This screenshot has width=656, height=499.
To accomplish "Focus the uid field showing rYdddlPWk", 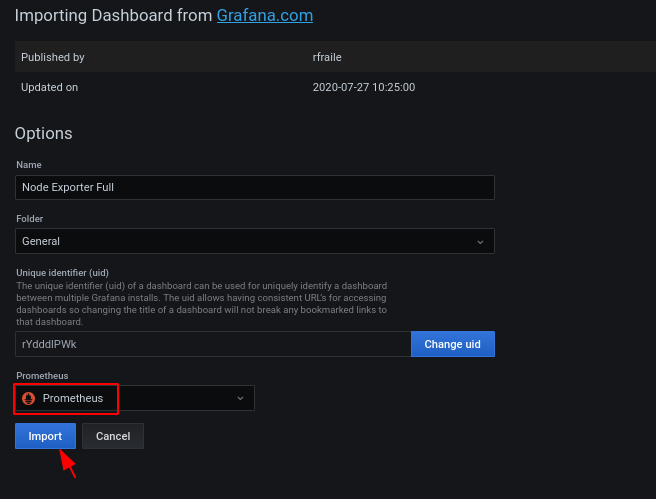I will [213, 344].
